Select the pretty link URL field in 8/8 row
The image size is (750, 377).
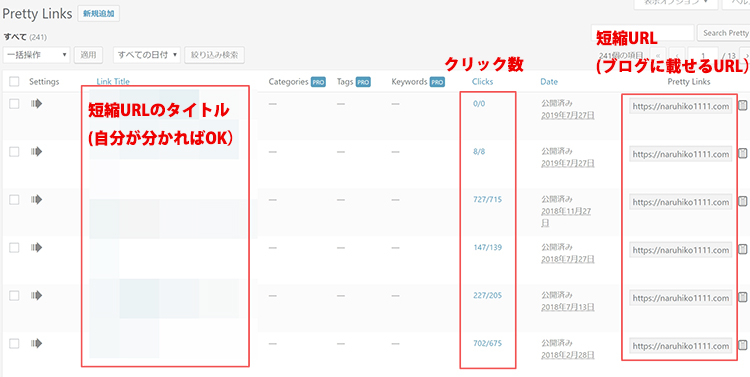tap(681, 154)
